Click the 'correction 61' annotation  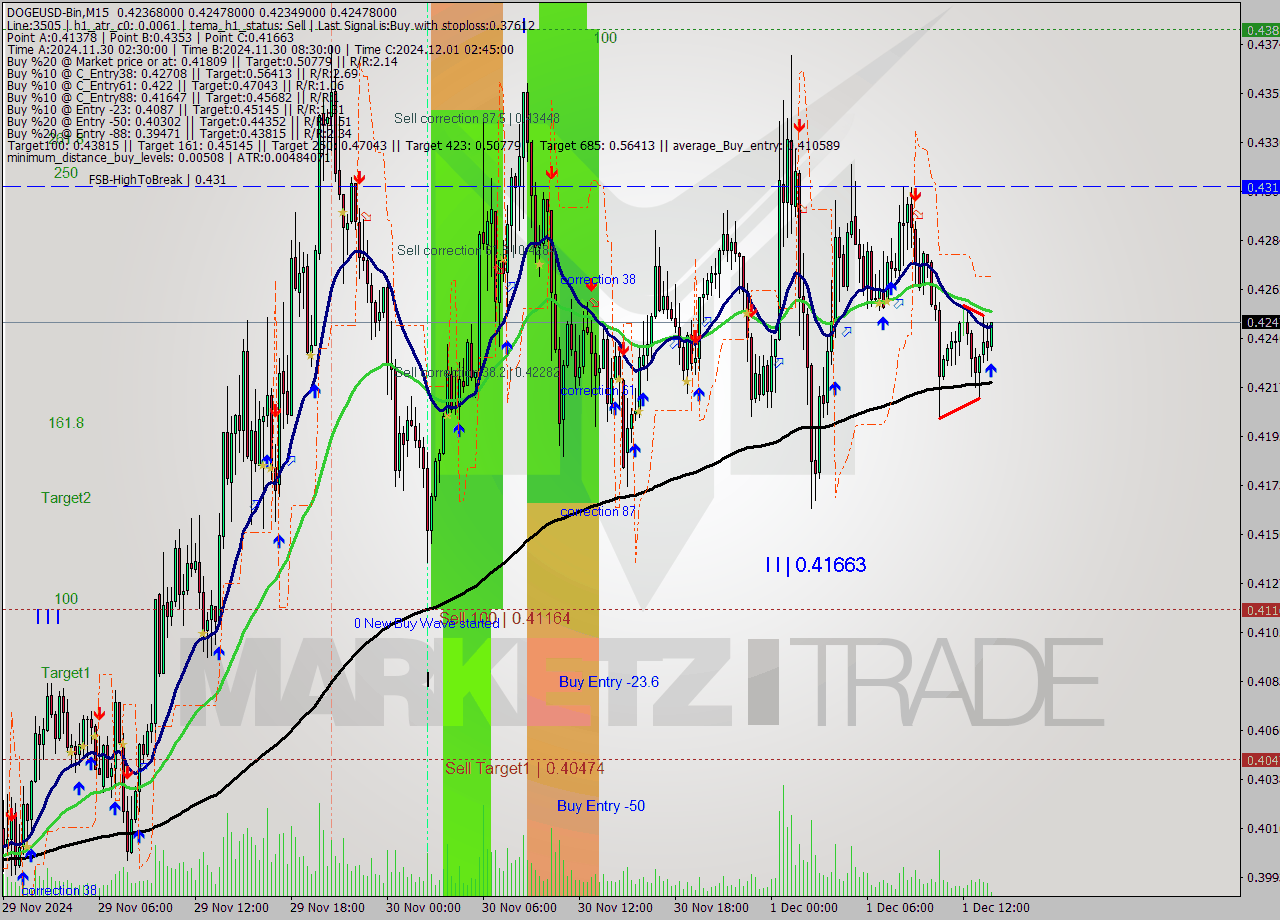click(x=597, y=390)
